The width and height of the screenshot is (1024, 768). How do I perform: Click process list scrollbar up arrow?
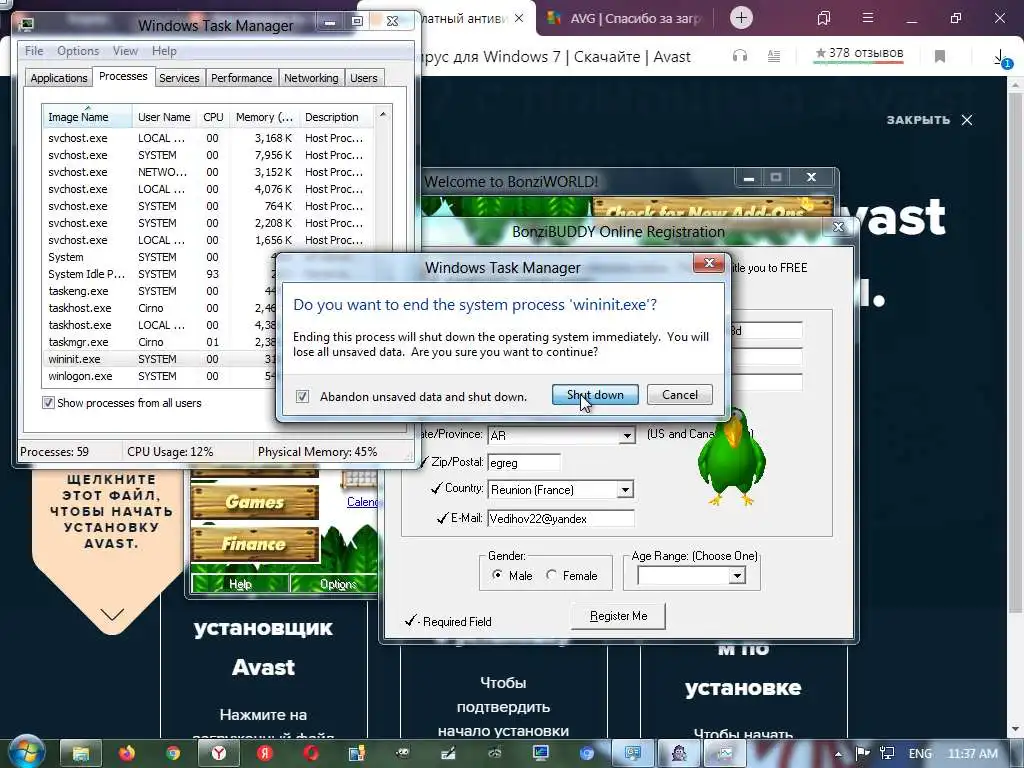tap(383, 114)
